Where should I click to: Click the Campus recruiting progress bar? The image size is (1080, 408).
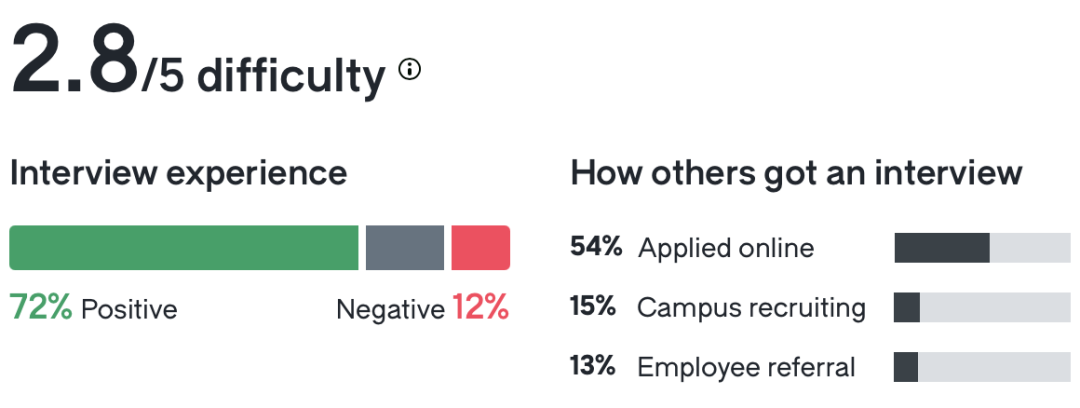pos(982,308)
